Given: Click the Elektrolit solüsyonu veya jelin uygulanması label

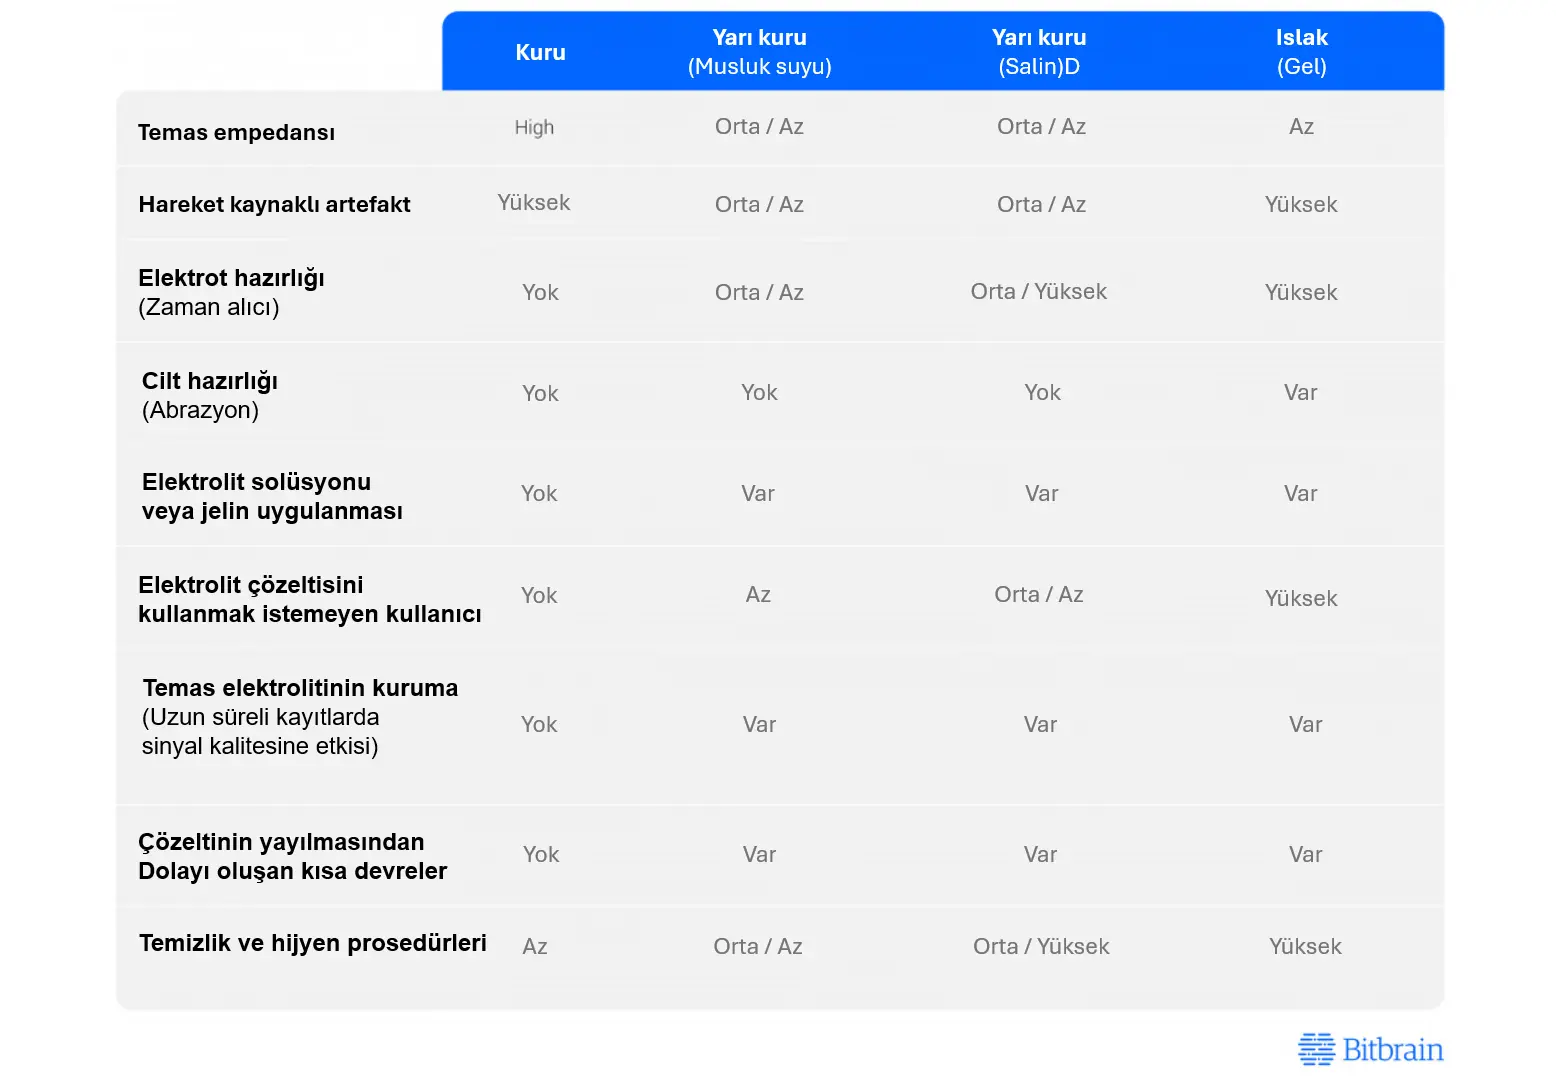Looking at the screenshot, I should [x=272, y=496].
